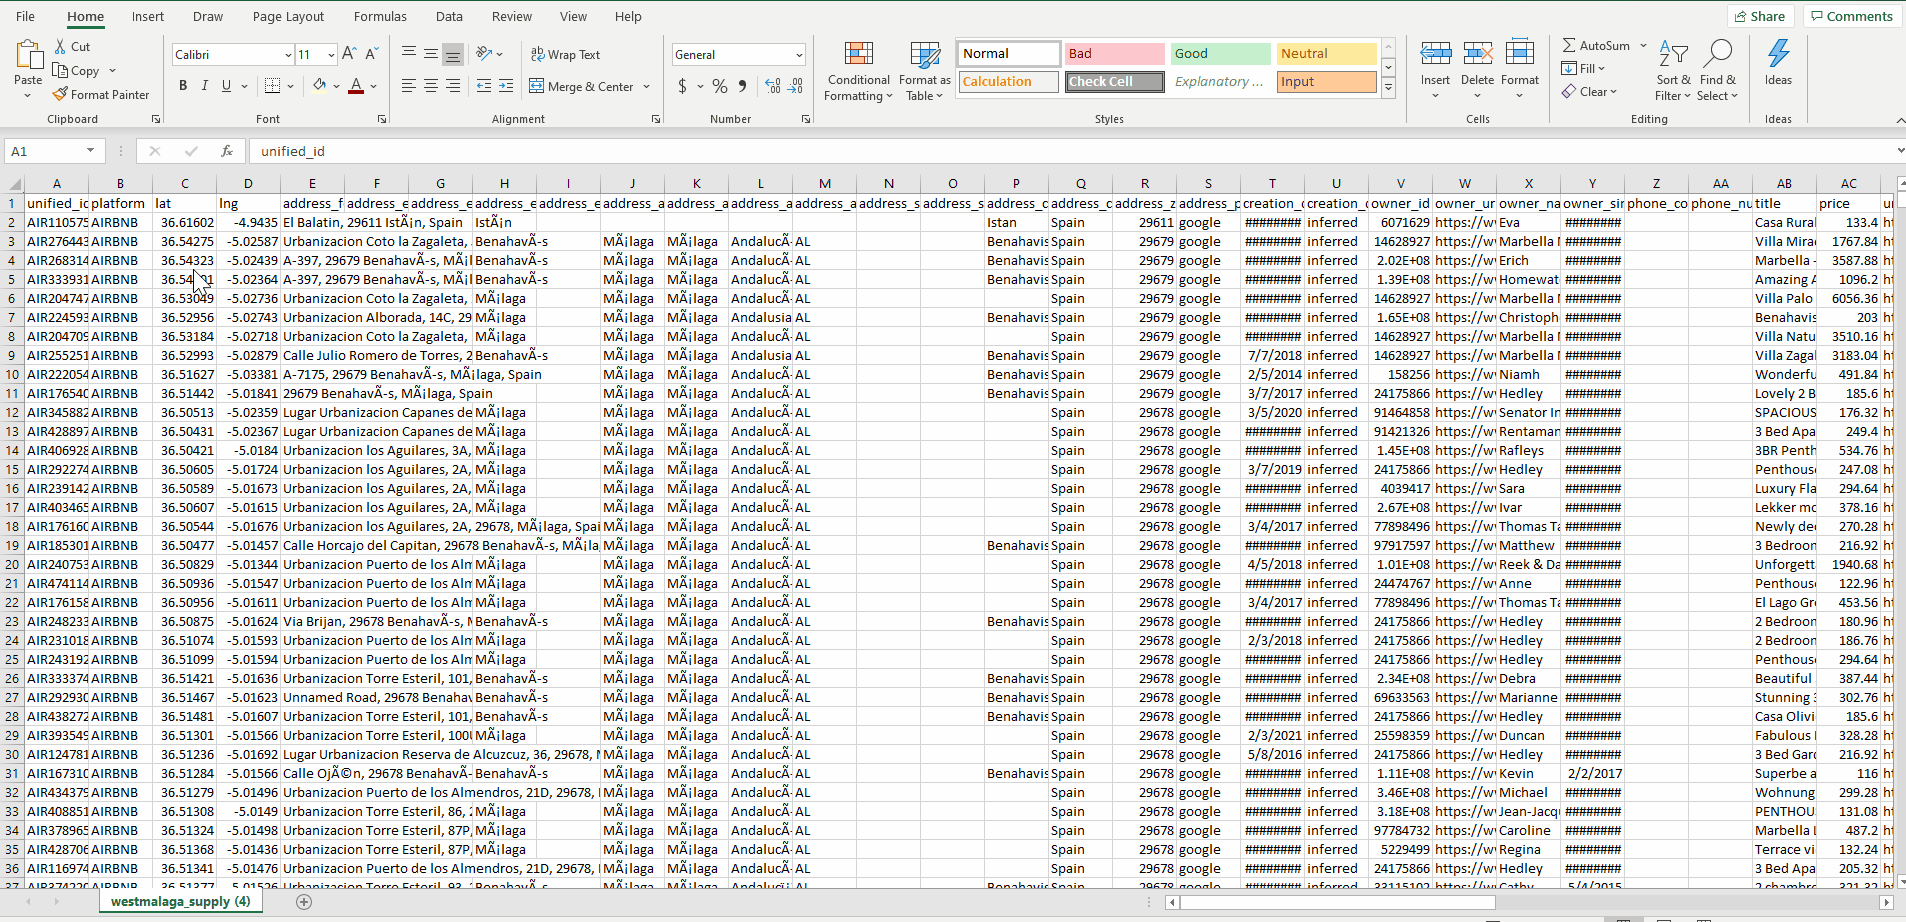Click the Insert cells icon

pos(1435,53)
